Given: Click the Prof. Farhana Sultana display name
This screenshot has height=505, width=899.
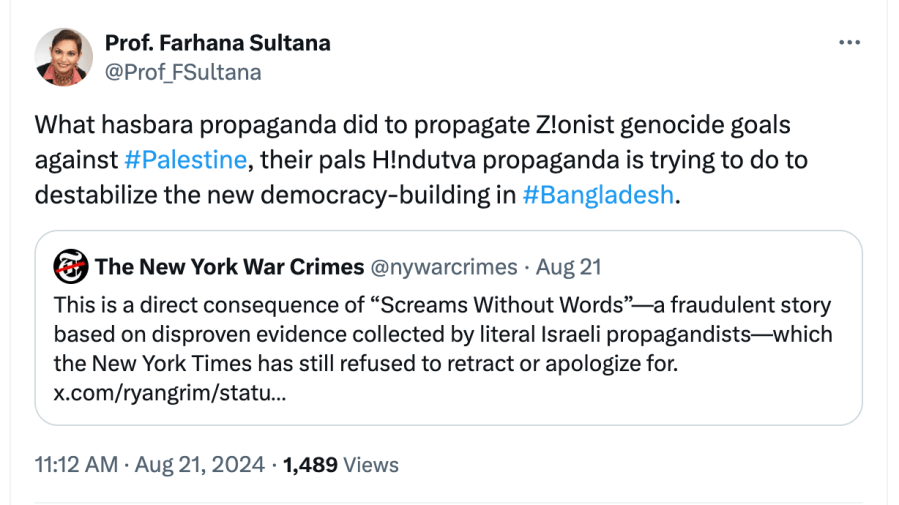Looking at the screenshot, I should (217, 43).
